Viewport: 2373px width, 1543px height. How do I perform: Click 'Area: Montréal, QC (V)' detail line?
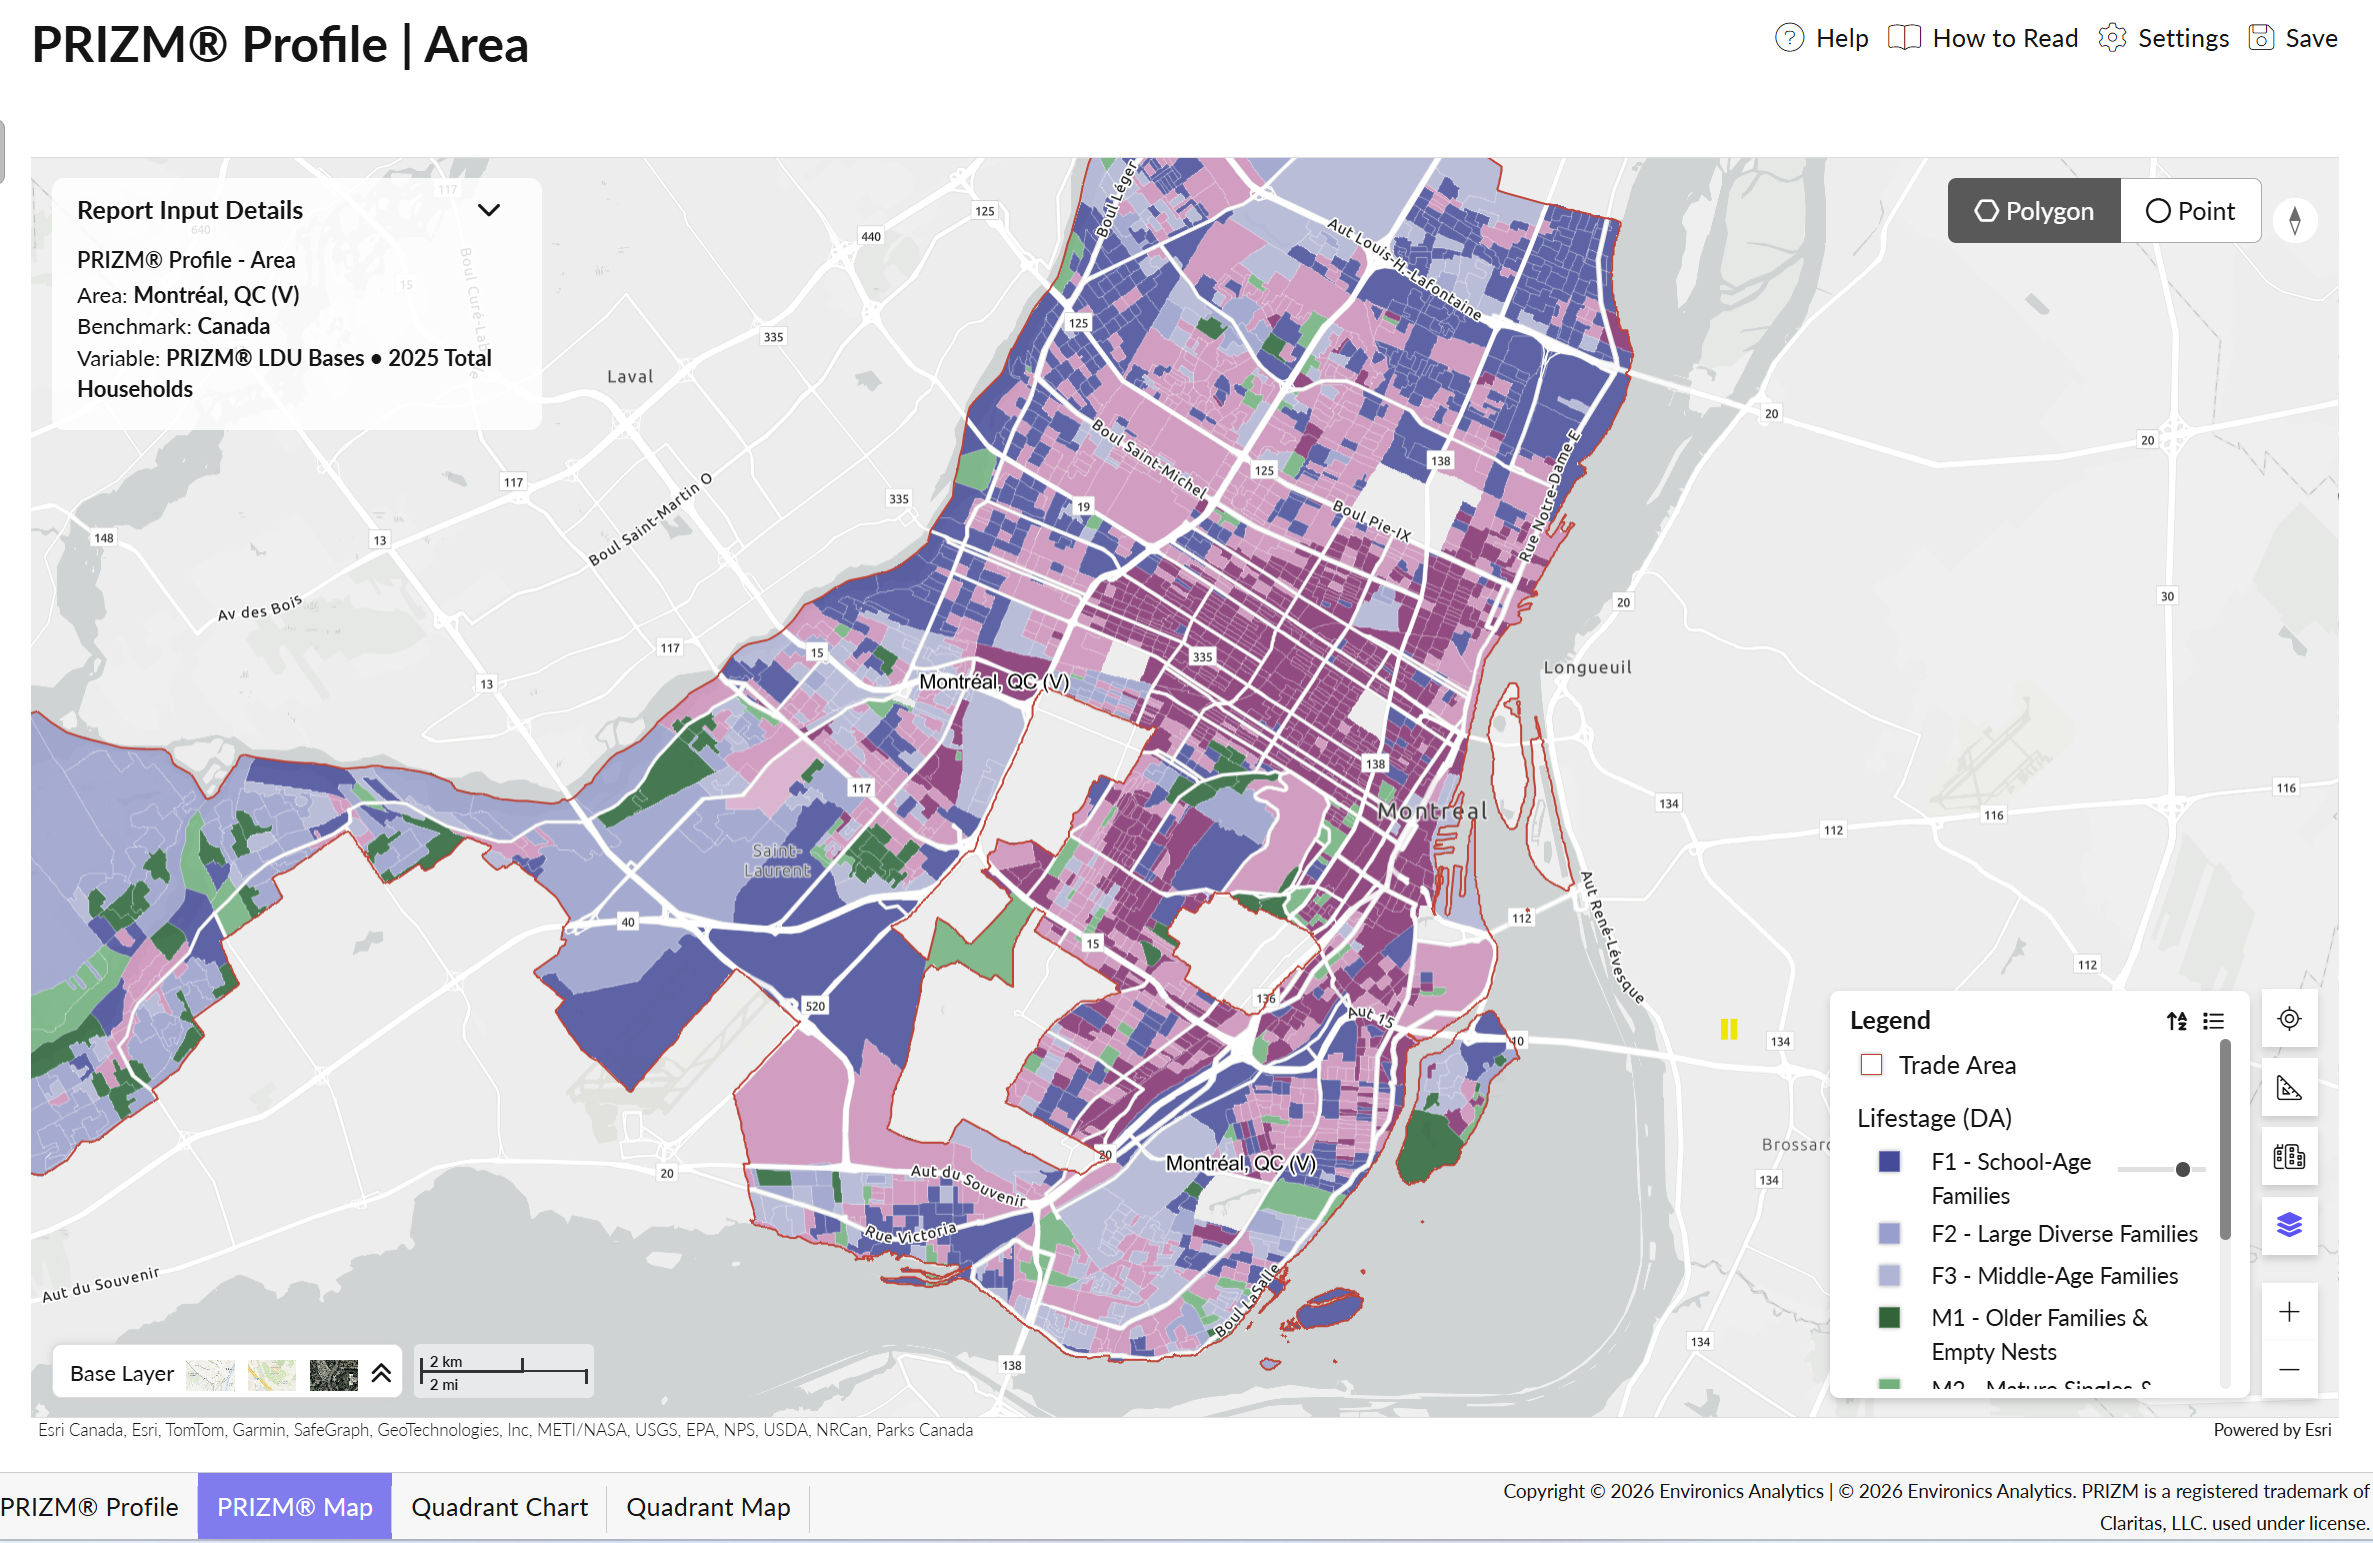click(188, 295)
